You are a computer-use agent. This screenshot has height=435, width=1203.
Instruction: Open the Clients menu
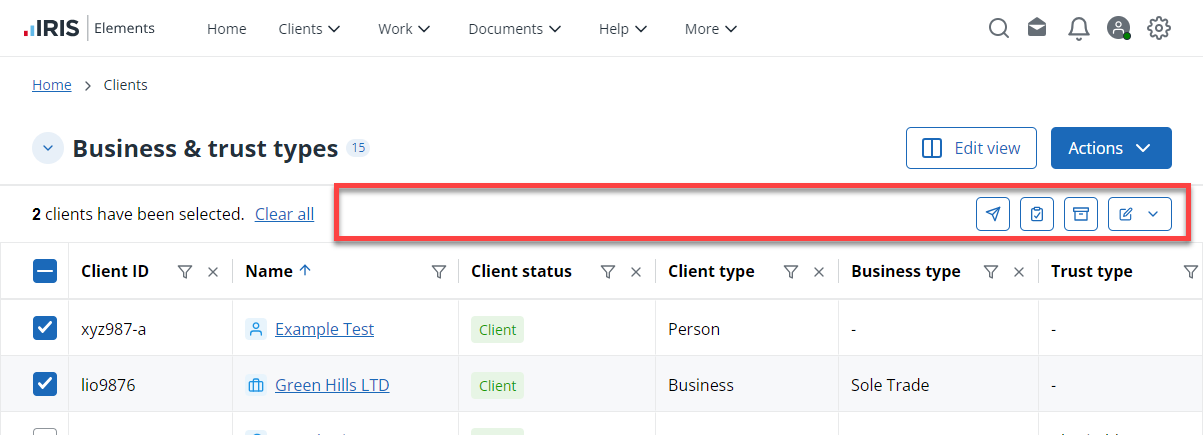point(309,29)
